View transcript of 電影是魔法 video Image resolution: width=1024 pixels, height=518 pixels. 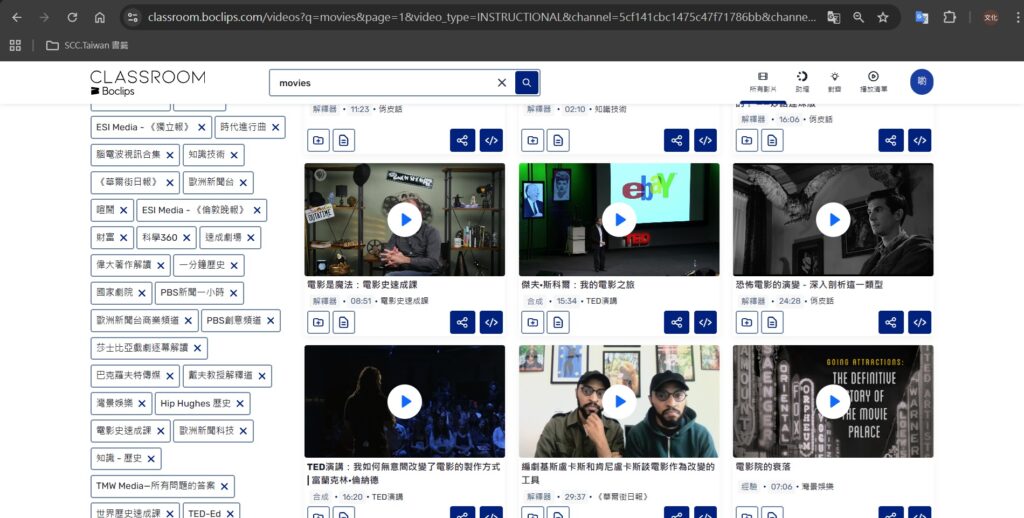(x=343, y=322)
